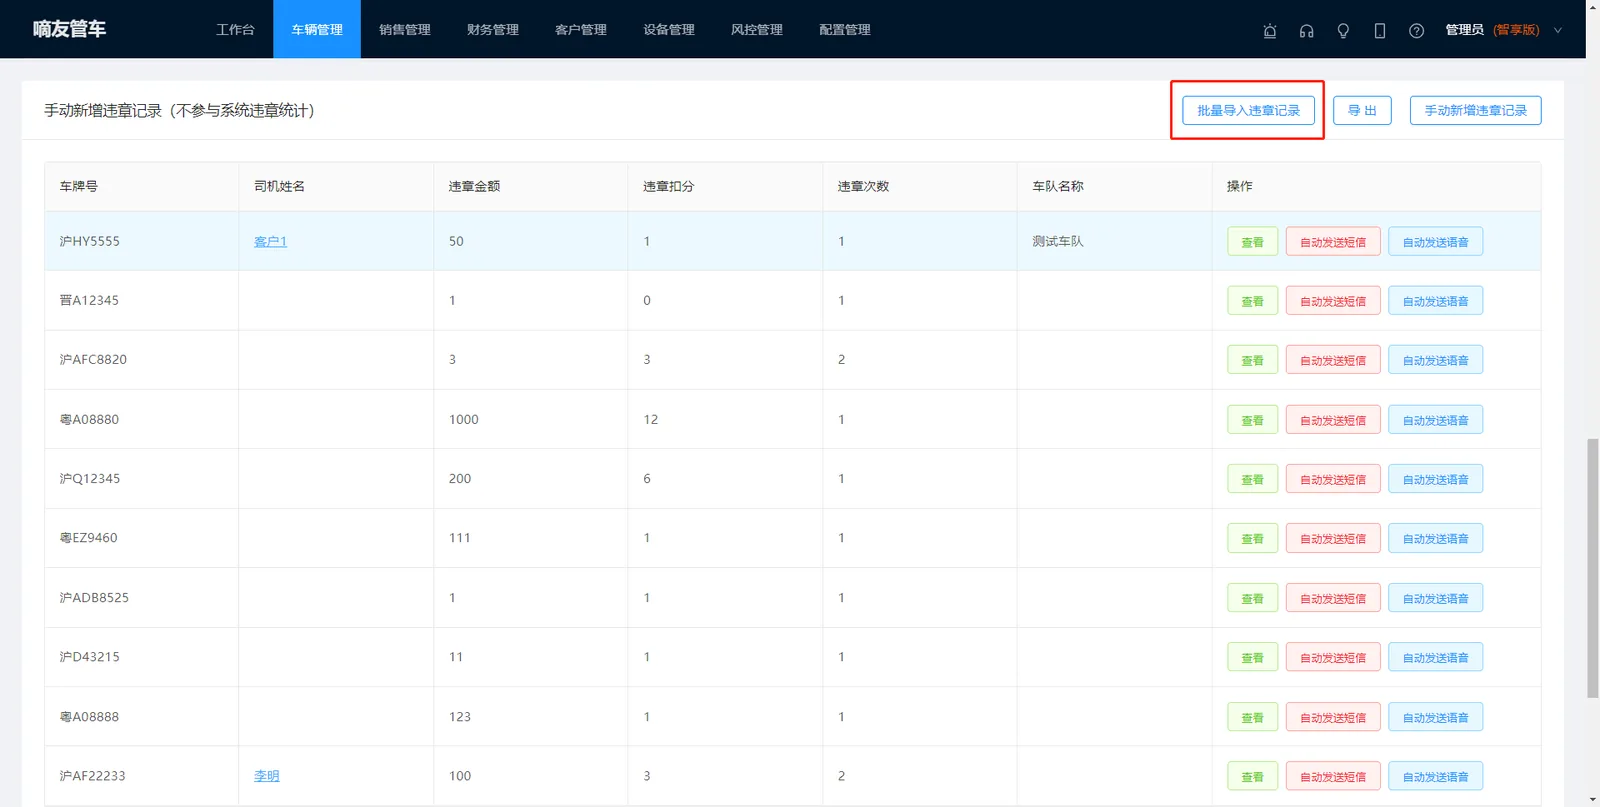Click the lightbulb icon in header
This screenshot has height=807, width=1600.
pos(1343,31)
